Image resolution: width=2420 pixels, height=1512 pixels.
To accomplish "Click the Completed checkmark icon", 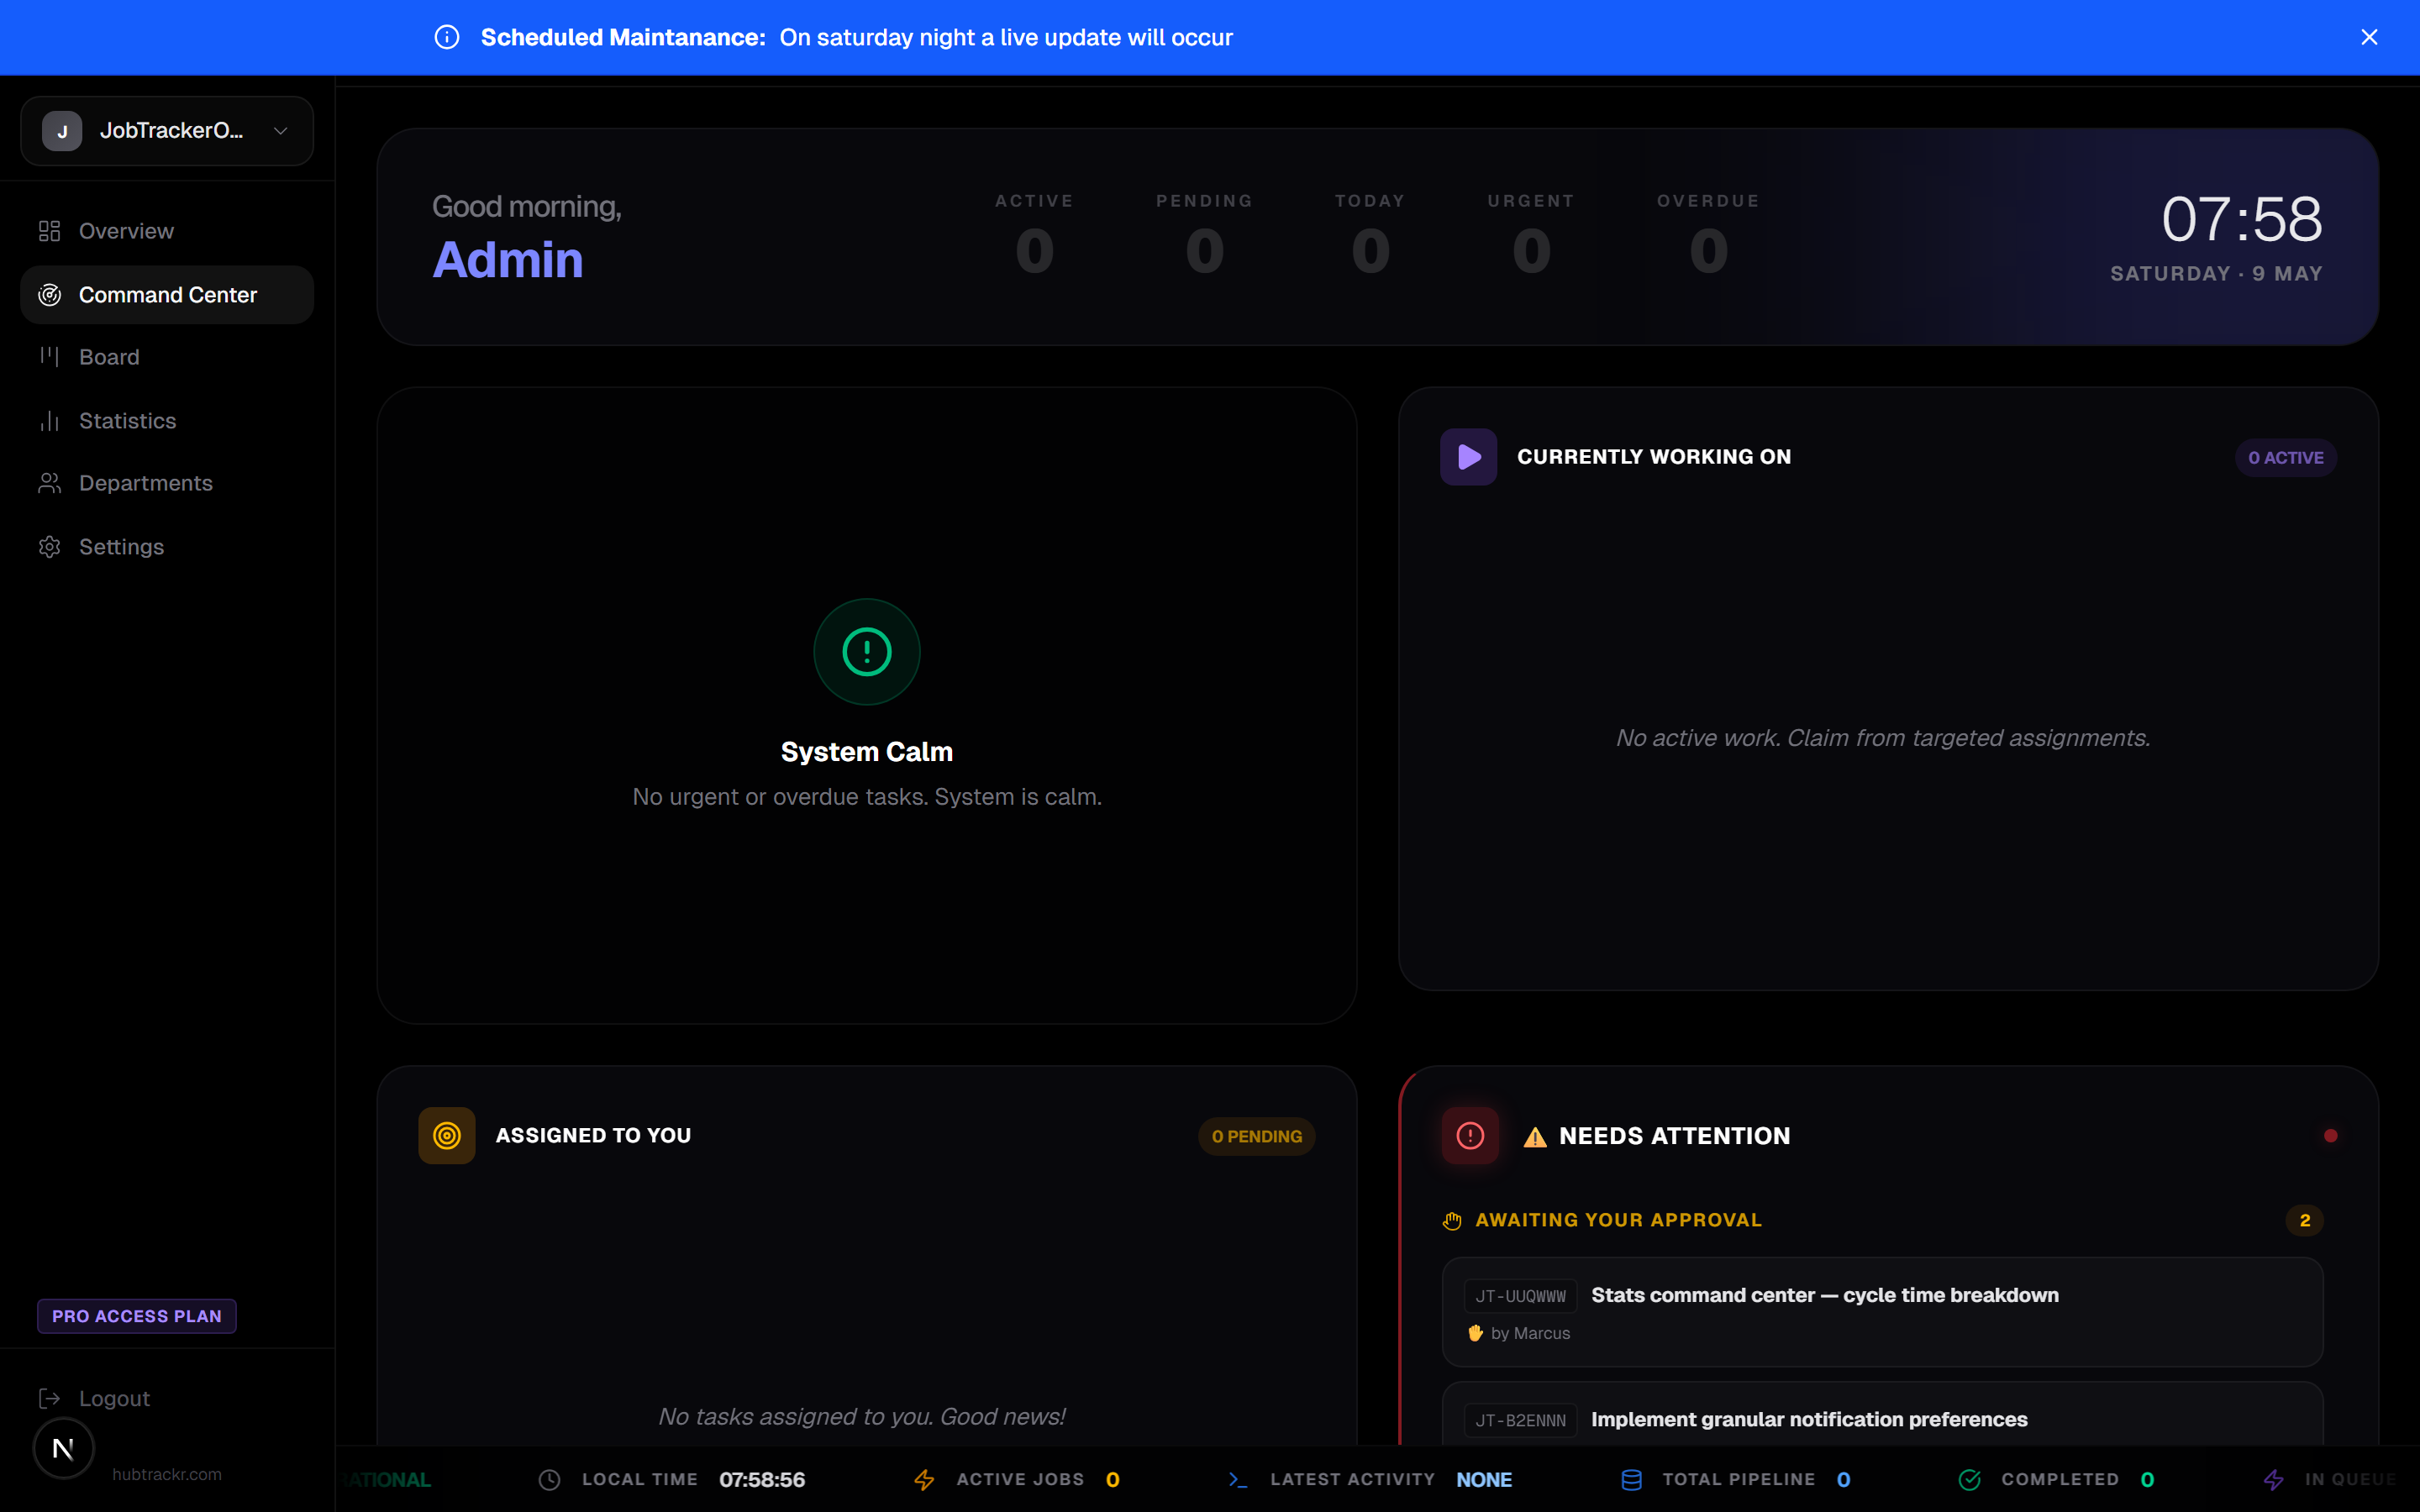I will pos(1969,1479).
